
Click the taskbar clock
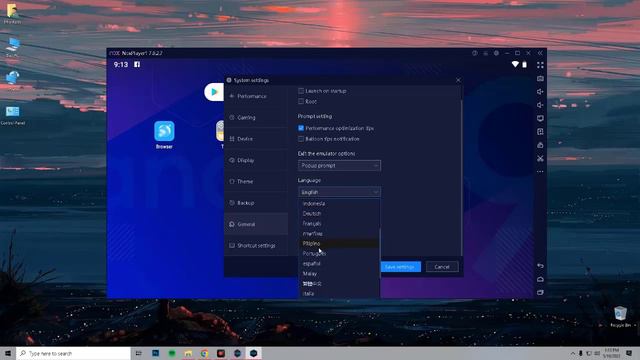coord(611,353)
